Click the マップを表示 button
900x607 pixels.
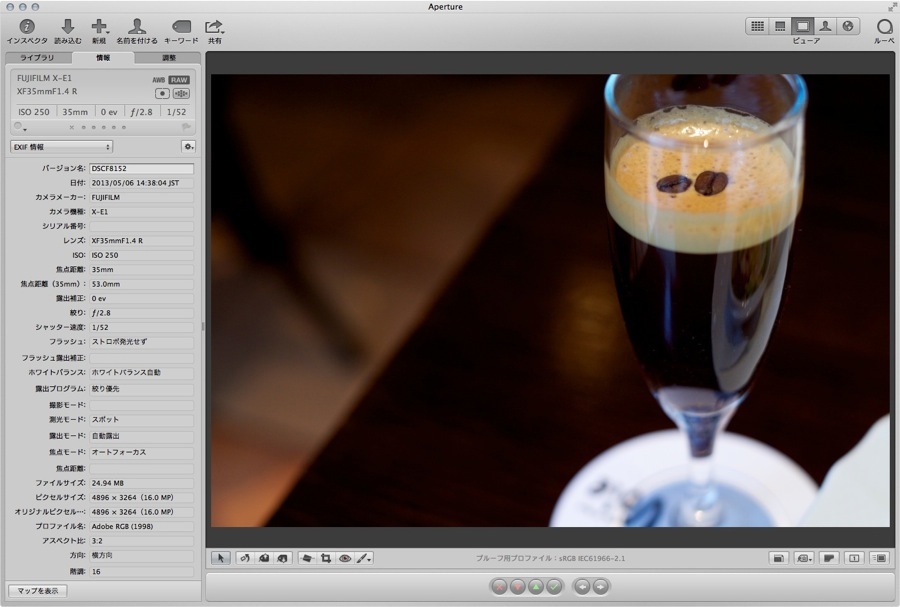(x=37, y=591)
